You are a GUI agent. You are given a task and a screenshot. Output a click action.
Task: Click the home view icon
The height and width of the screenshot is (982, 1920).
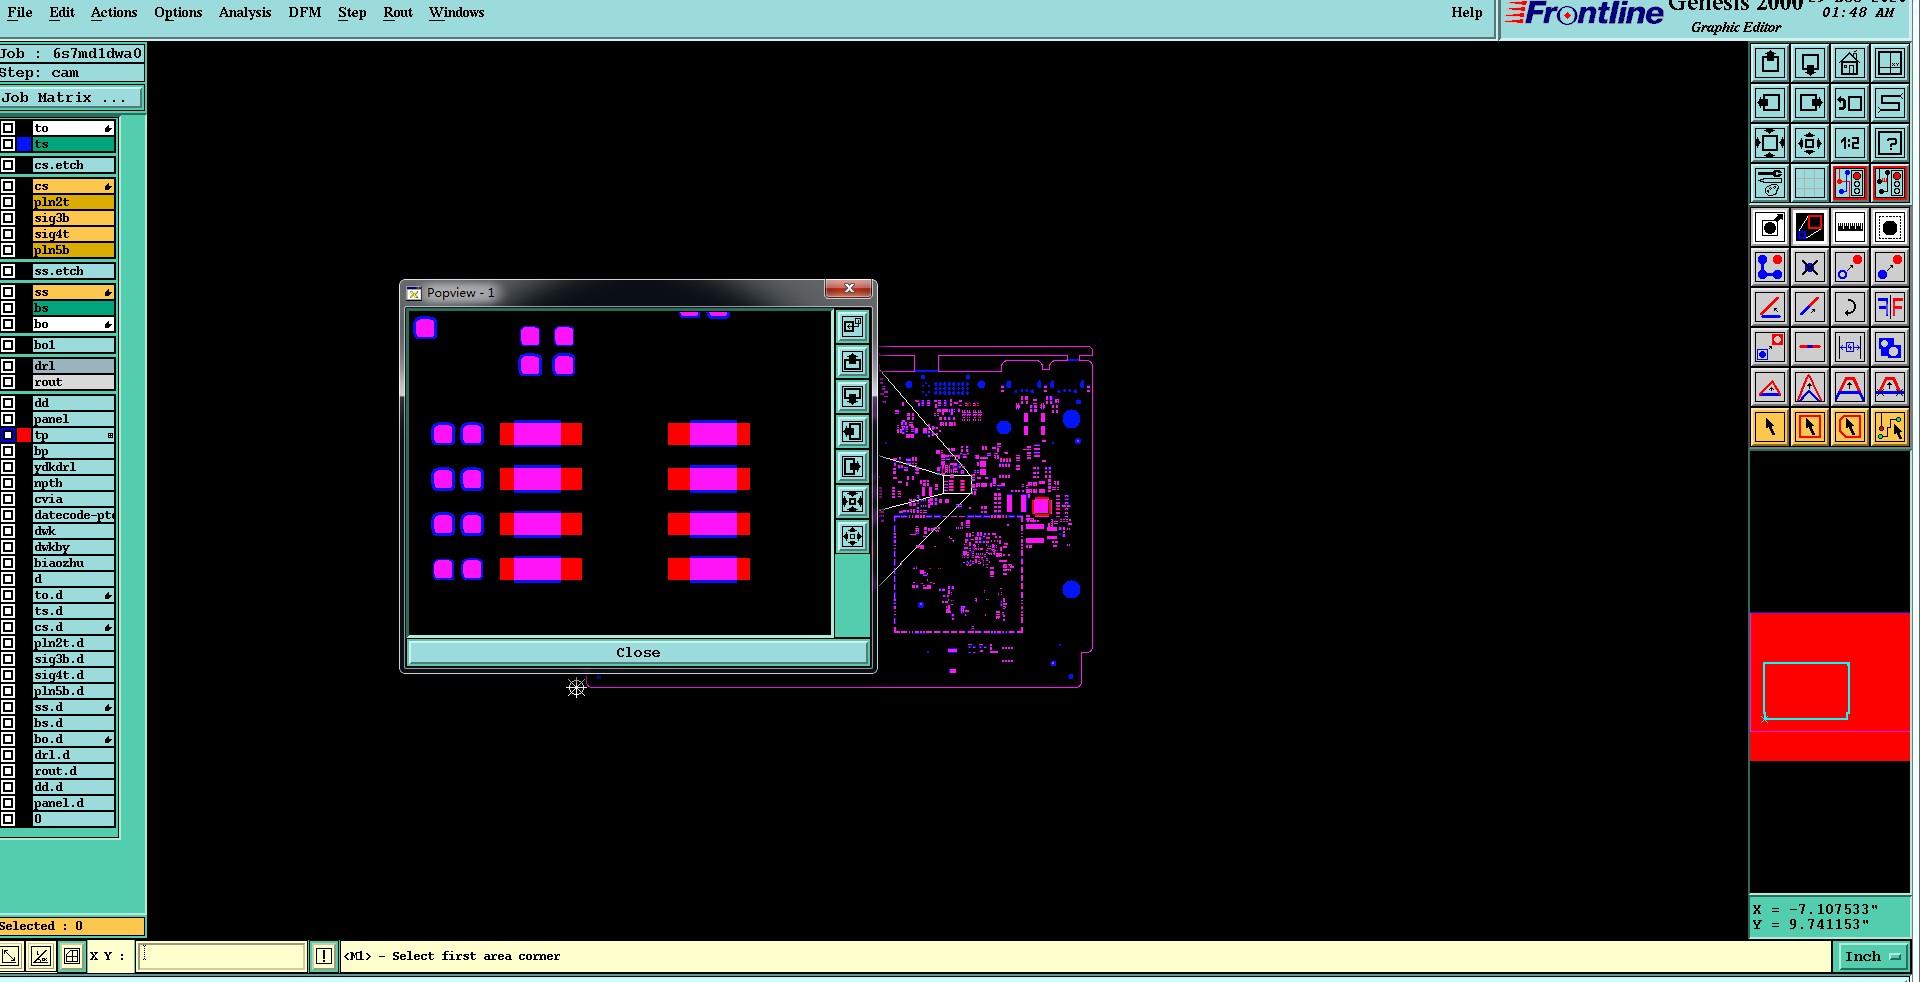[1850, 63]
